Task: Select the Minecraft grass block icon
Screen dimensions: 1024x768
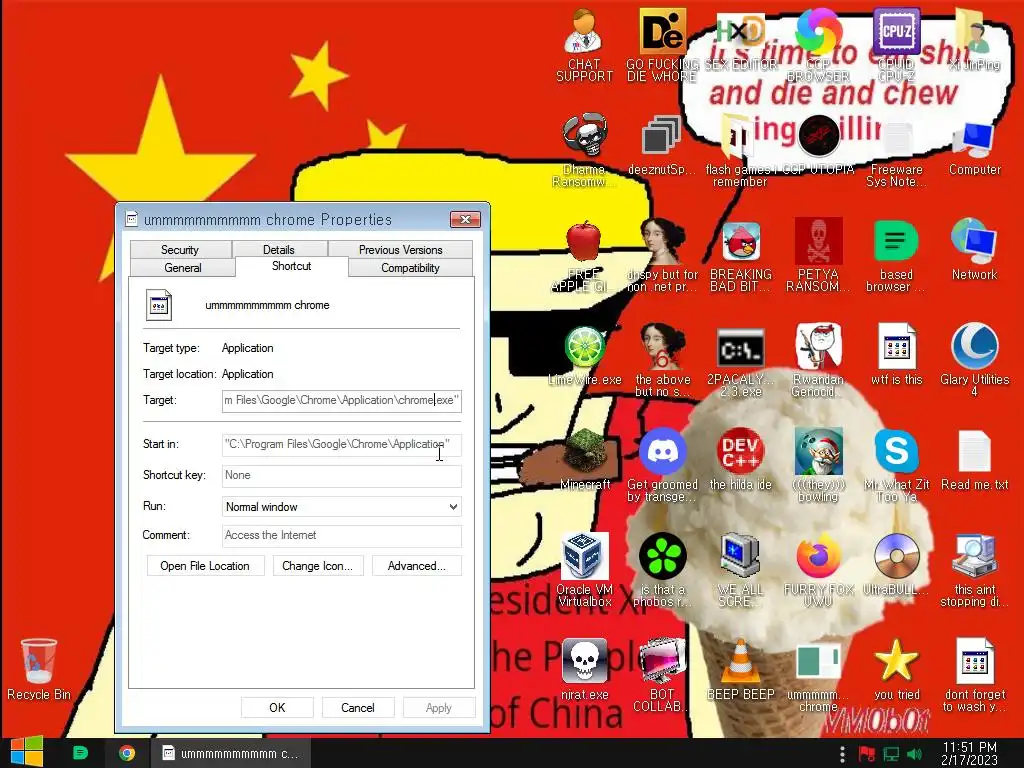Action: 585,460
